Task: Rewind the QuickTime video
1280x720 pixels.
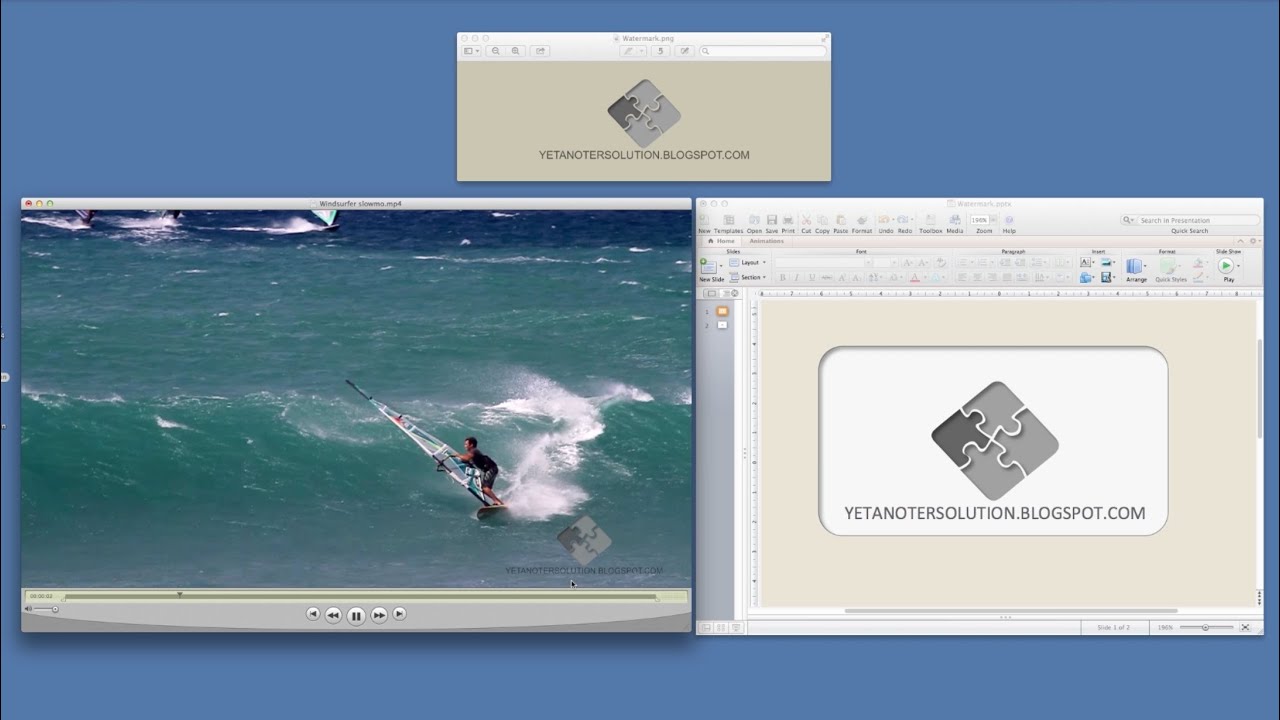Action: [x=333, y=615]
